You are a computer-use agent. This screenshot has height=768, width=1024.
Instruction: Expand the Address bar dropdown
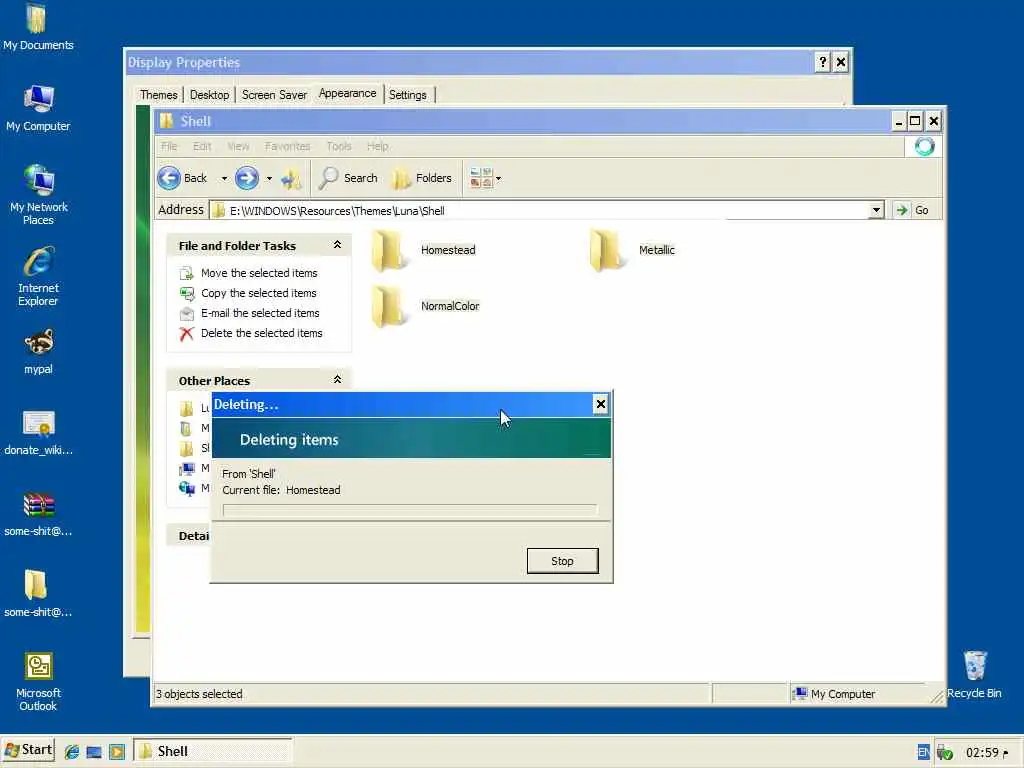(x=876, y=210)
